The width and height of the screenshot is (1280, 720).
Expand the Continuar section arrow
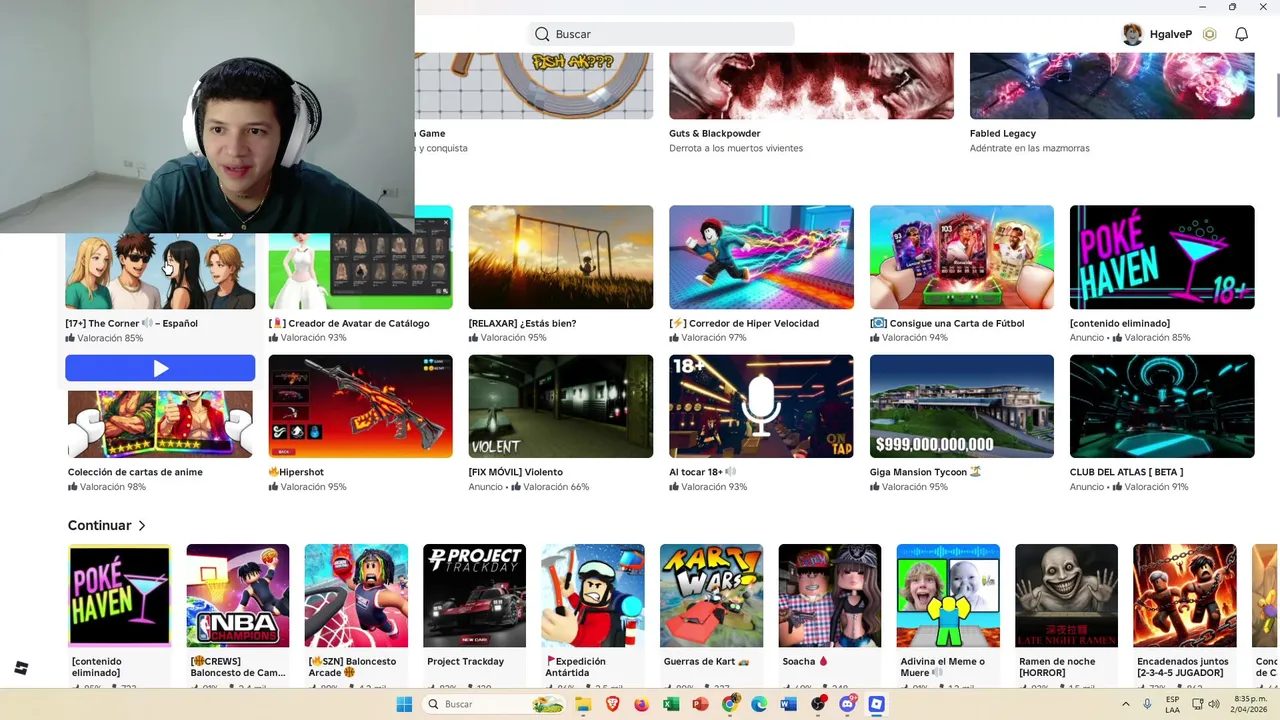pos(142,525)
